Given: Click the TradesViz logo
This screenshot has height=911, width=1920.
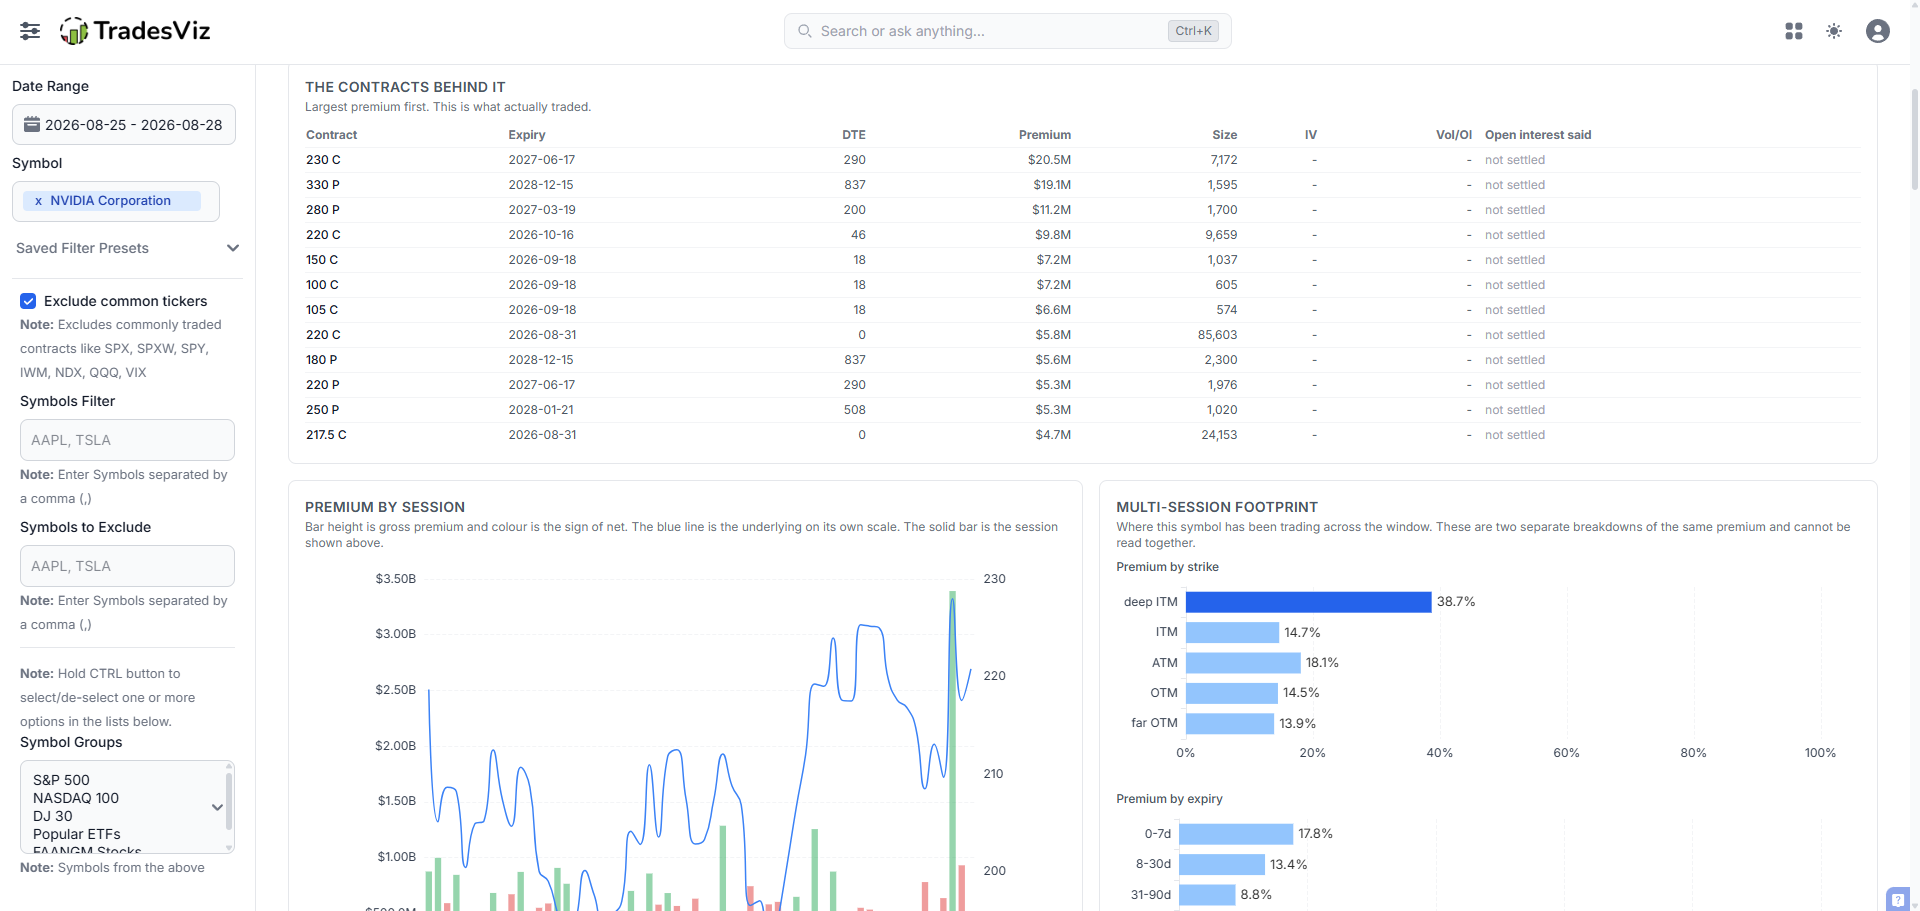Looking at the screenshot, I should [x=135, y=31].
